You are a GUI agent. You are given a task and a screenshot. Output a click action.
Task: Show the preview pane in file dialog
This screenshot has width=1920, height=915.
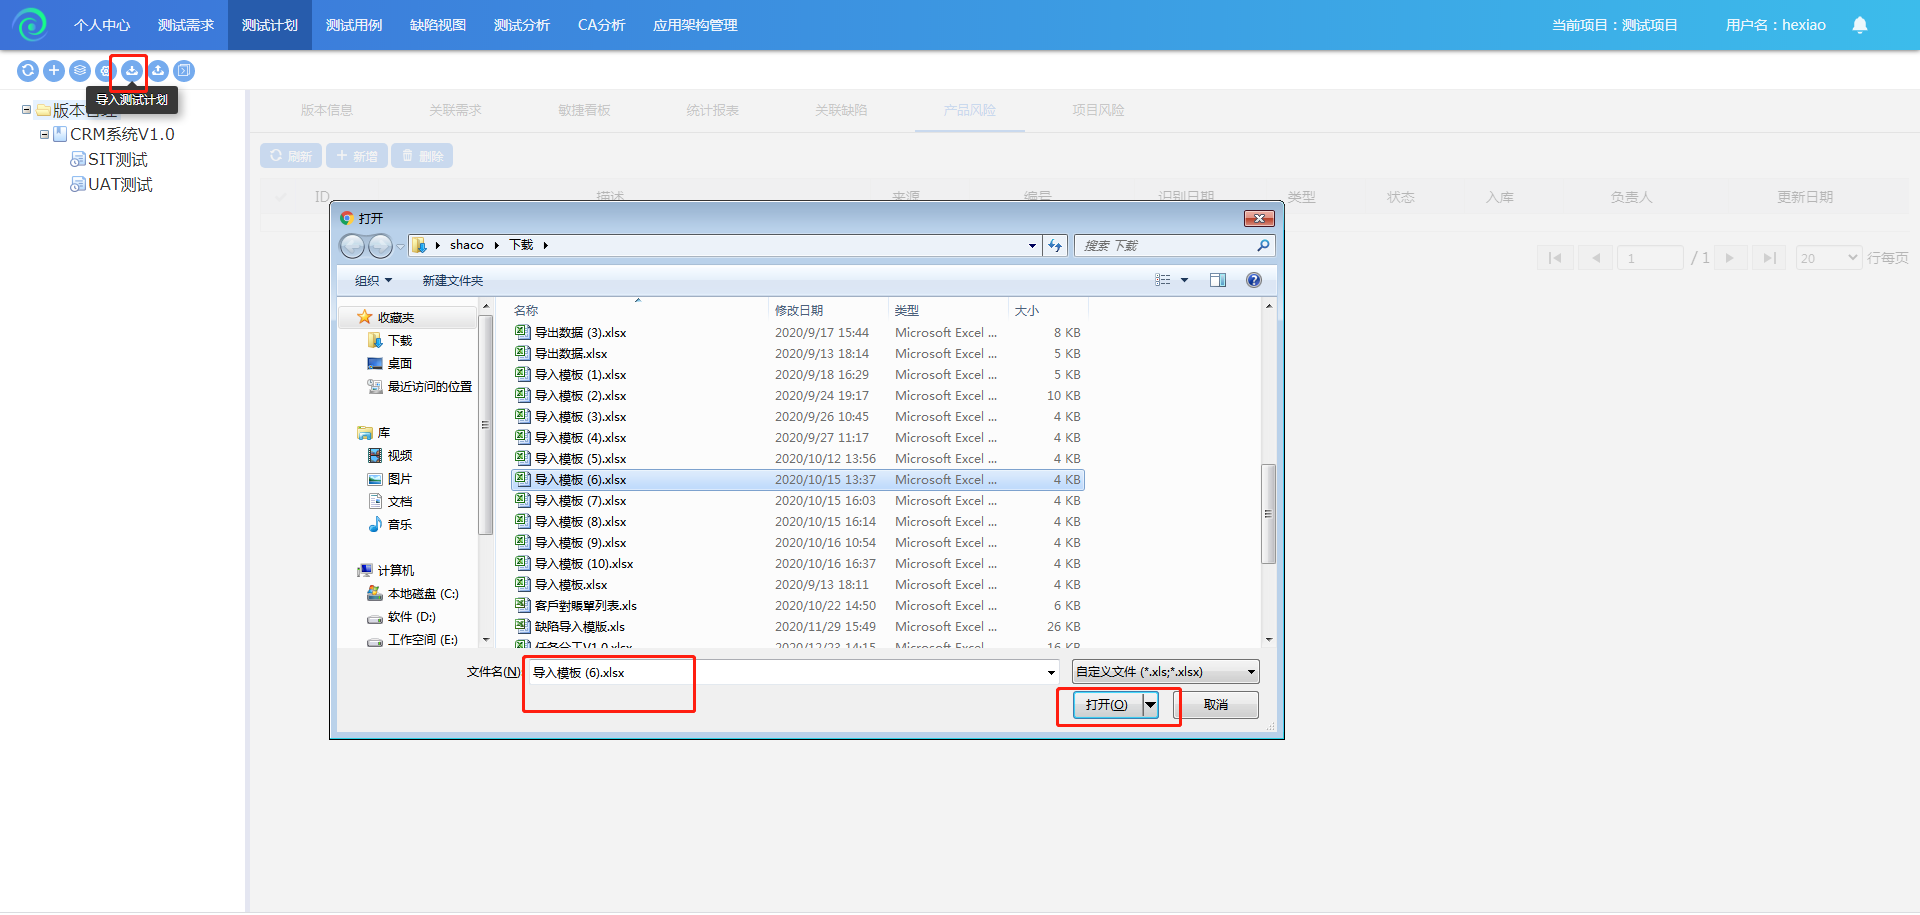(x=1217, y=281)
